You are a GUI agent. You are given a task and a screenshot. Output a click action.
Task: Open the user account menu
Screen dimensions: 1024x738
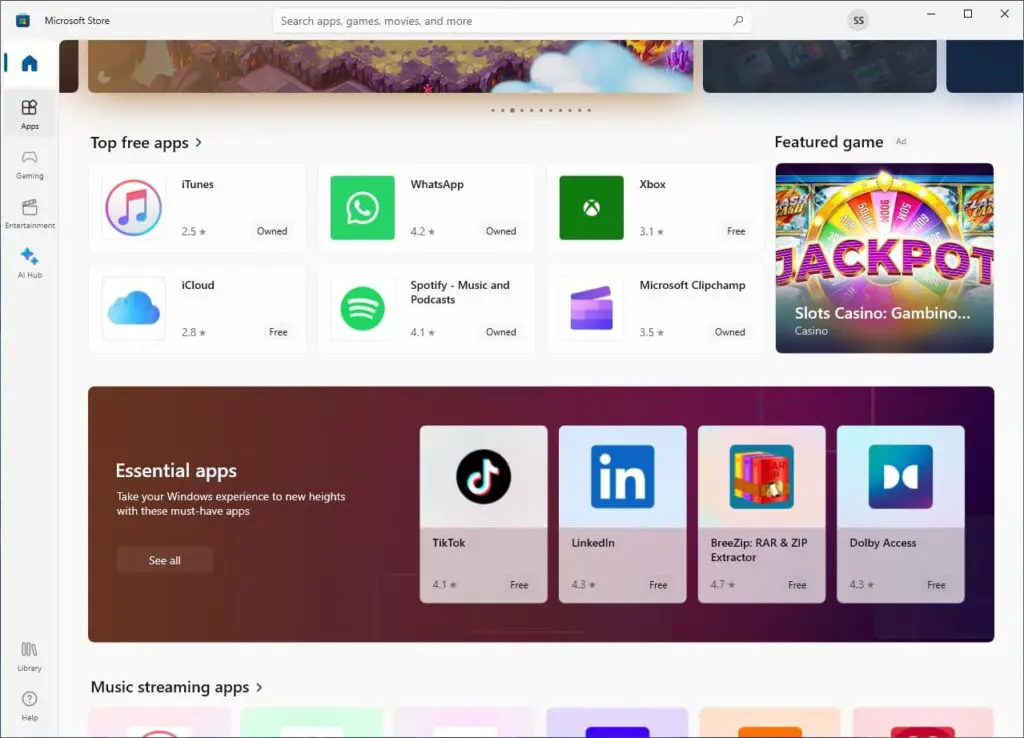(x=858, y=20)
